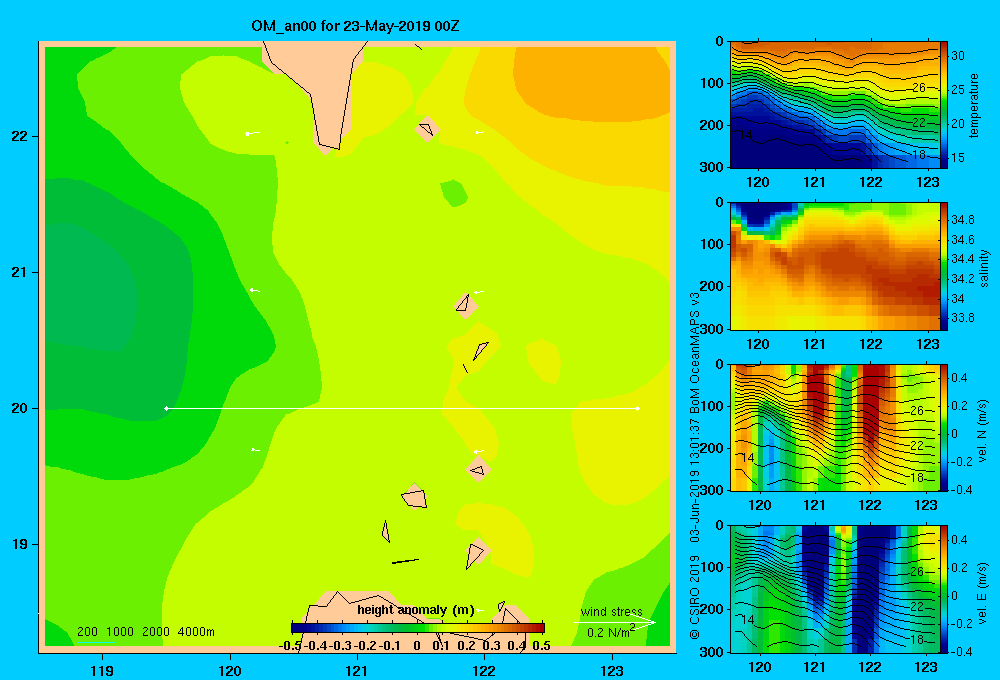Click the '2000' depth contour legend entry

[156, 632]
